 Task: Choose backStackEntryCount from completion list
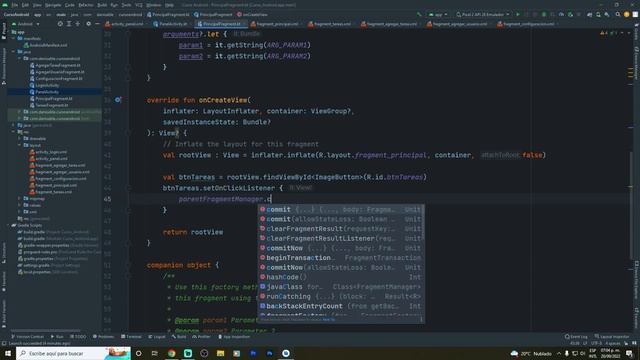click(x=341, y=306)
